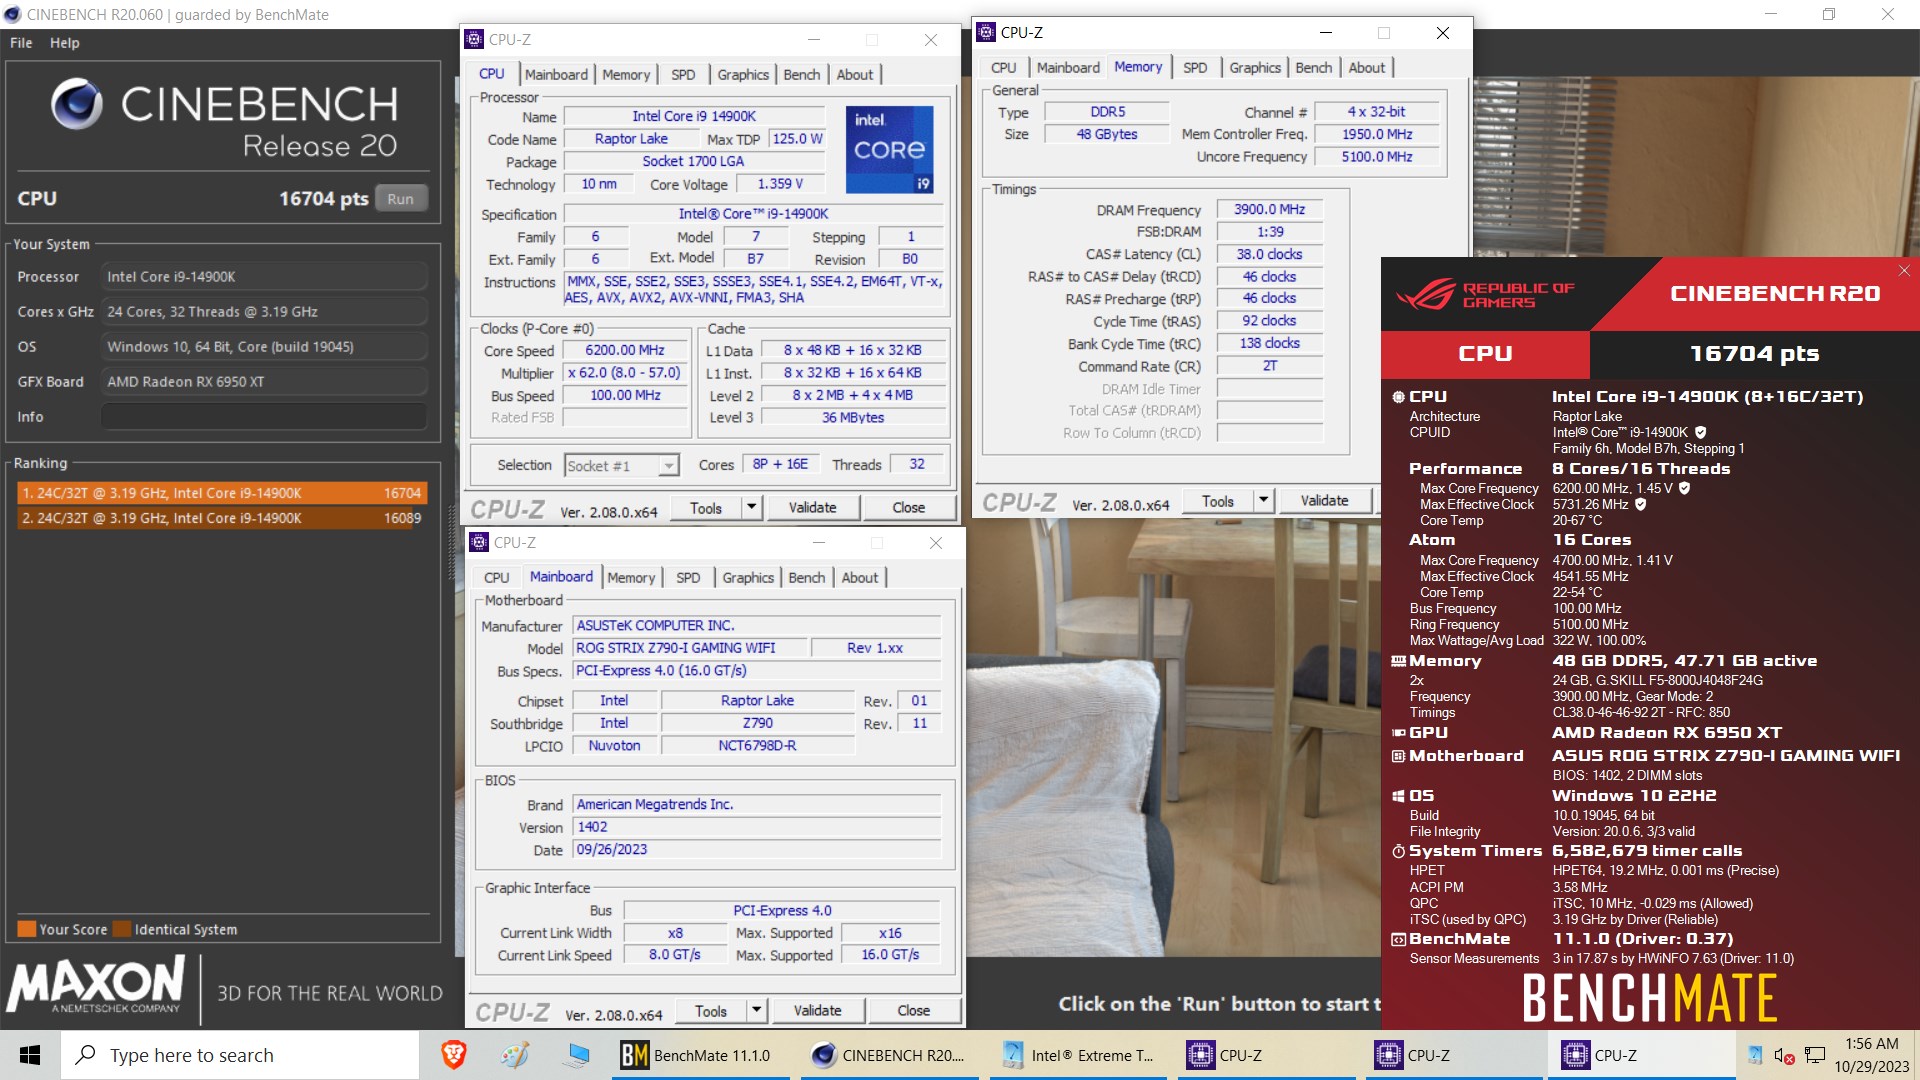The height and width of the screenshot is (1080, 1920).
Task: Switch to Graphics tab in CPU window
Action: [743, 75]
